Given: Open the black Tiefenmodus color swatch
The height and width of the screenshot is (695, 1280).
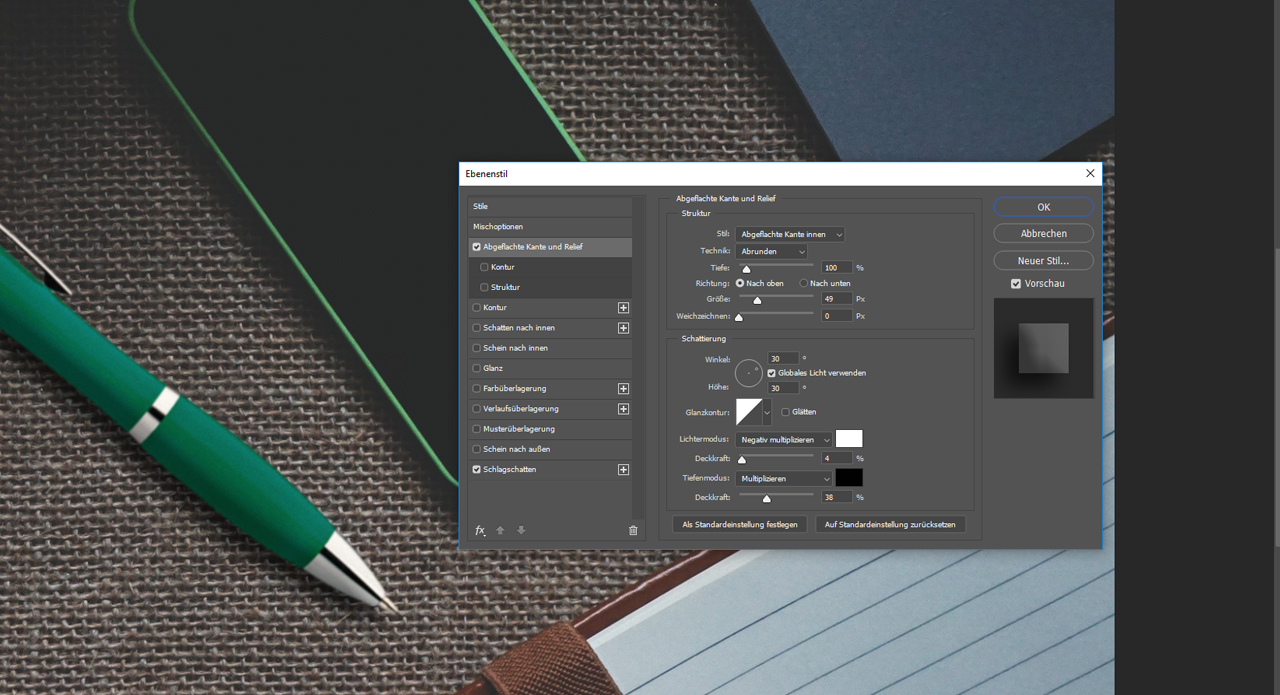Looking at the screenshot, I should pos(849,478).
